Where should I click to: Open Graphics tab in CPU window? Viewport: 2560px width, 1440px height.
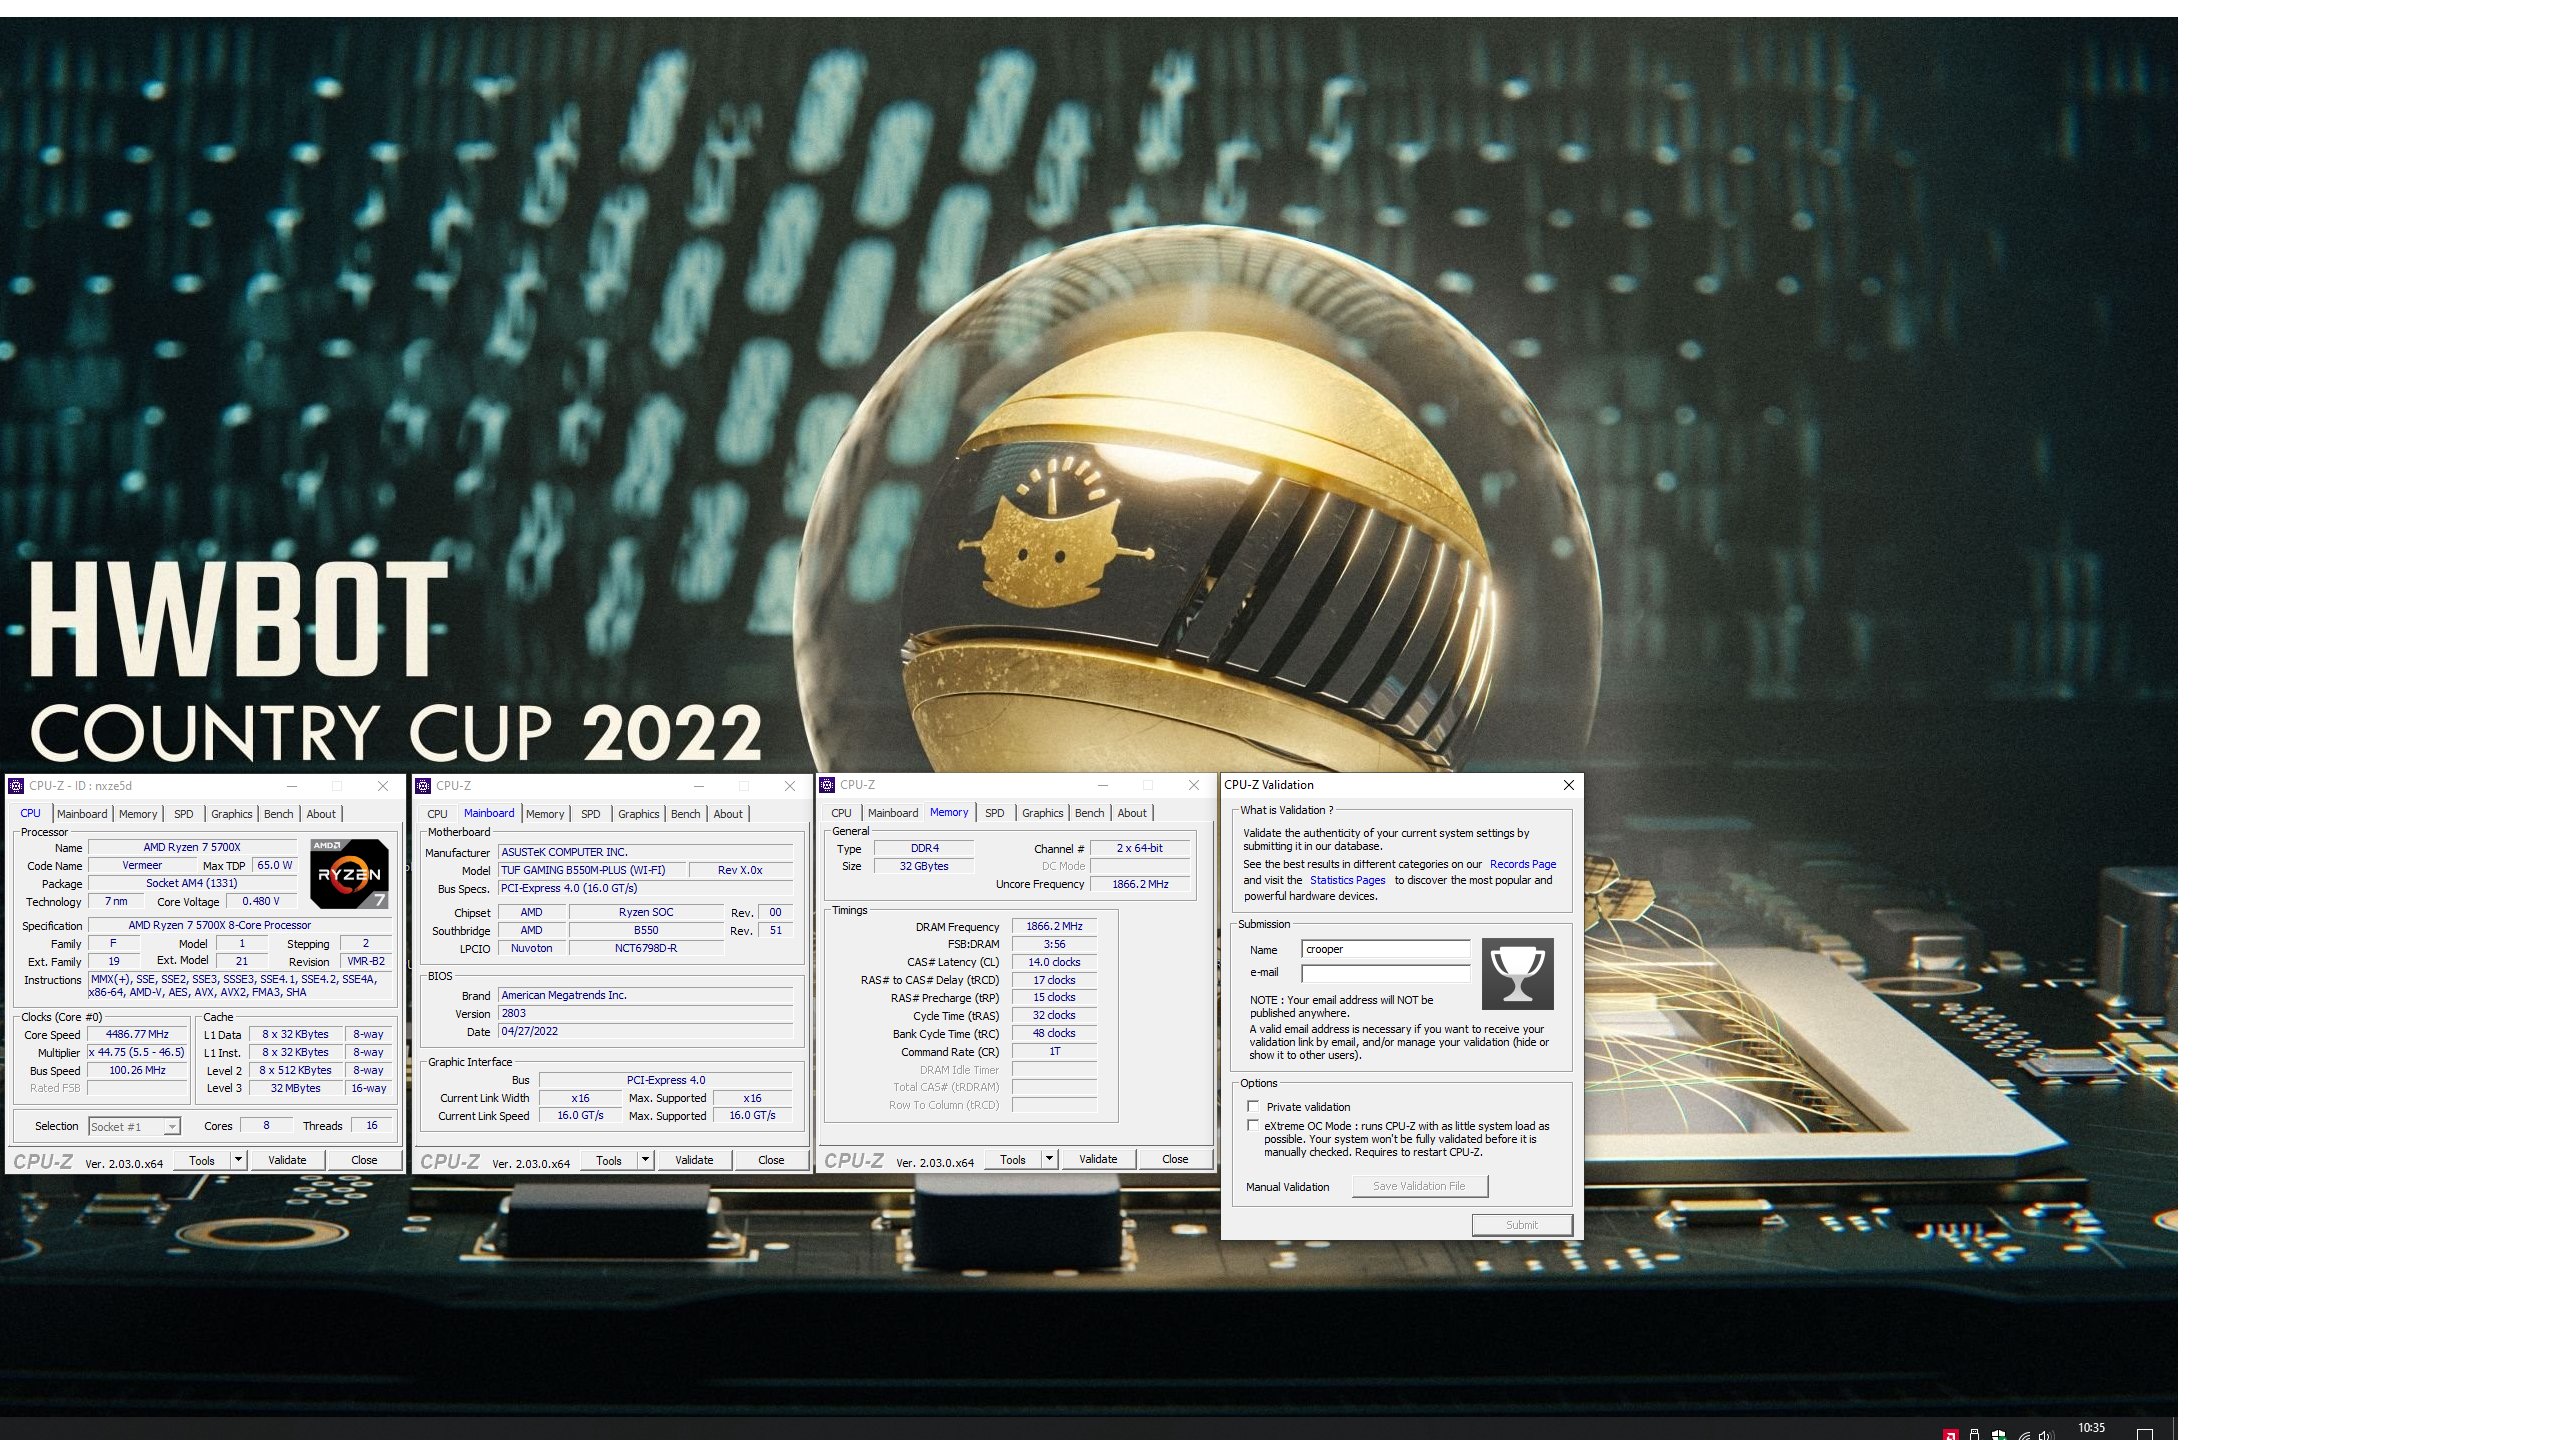tap(231, 814)
